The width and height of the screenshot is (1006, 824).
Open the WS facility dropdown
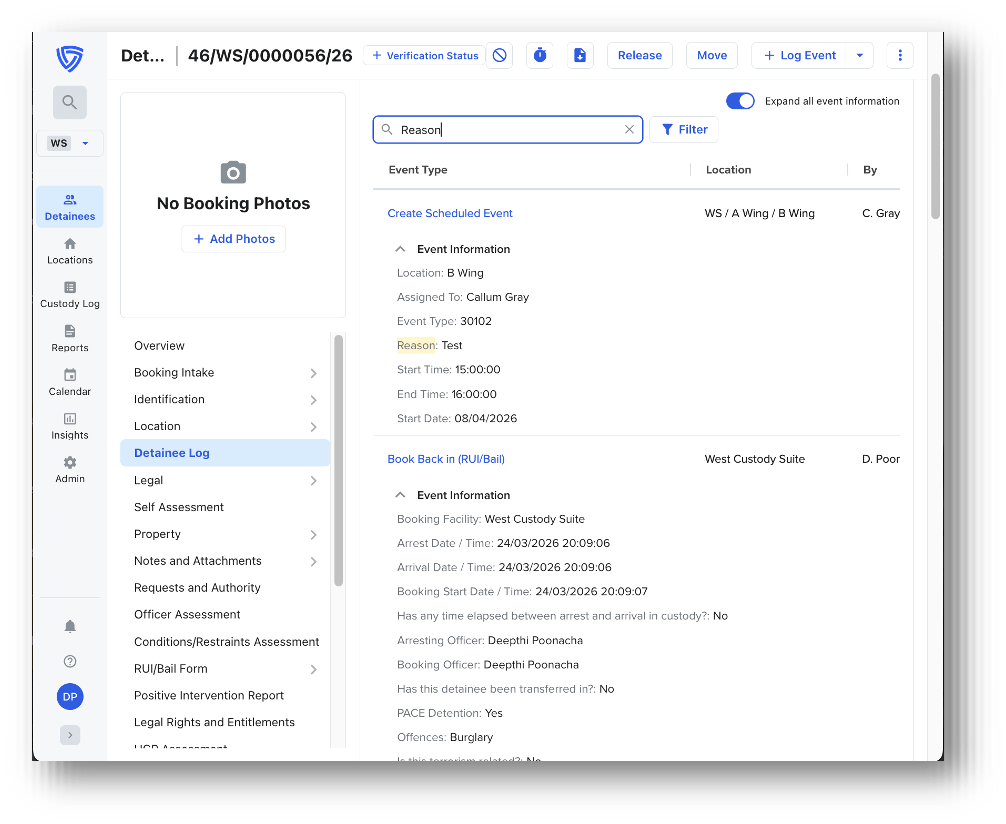pos(69,143)
